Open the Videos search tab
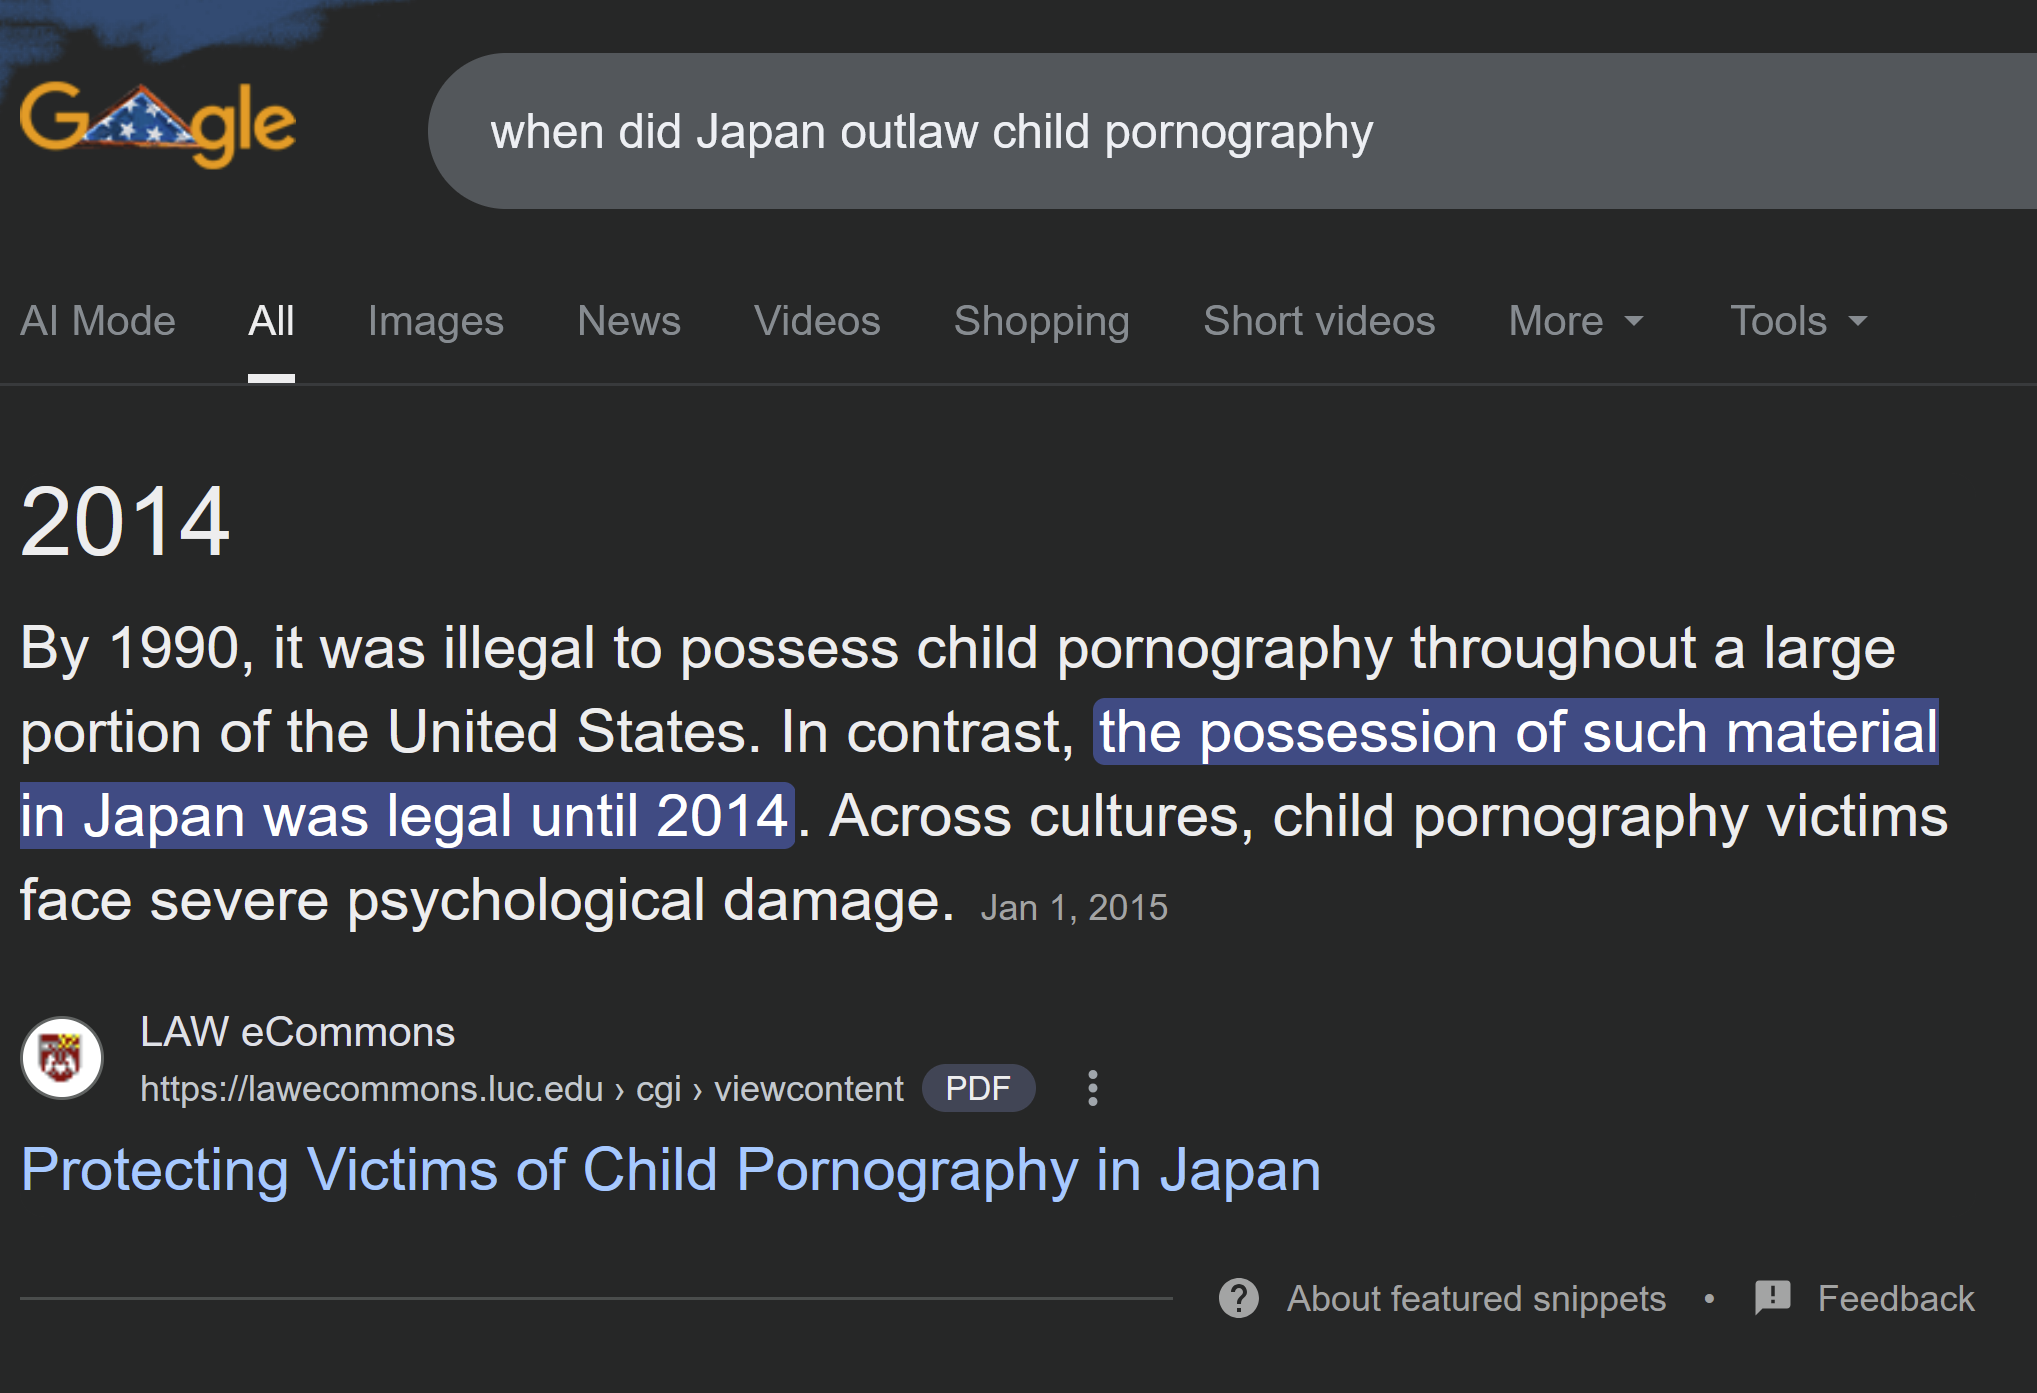Screen dimensions: 2037x1393 (816, 321)
